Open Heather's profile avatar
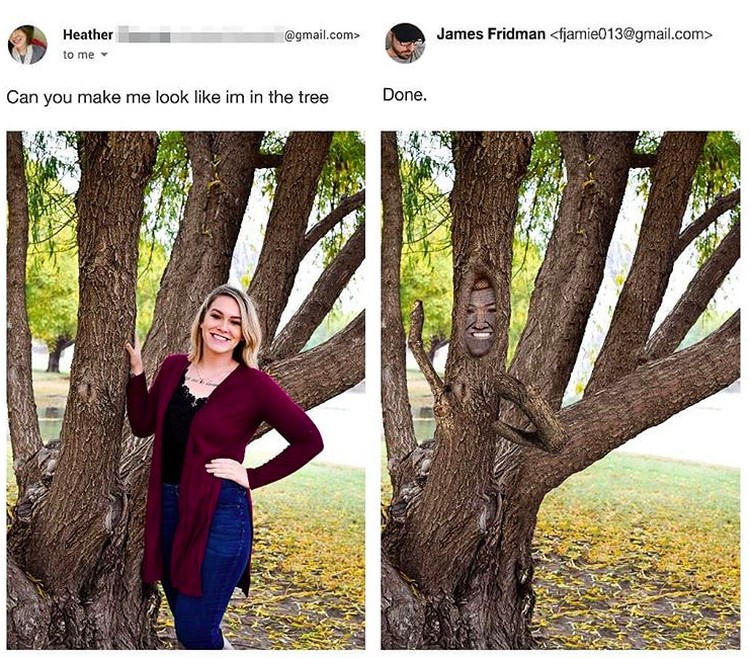The image size is (750, 658). coord(27,44)
